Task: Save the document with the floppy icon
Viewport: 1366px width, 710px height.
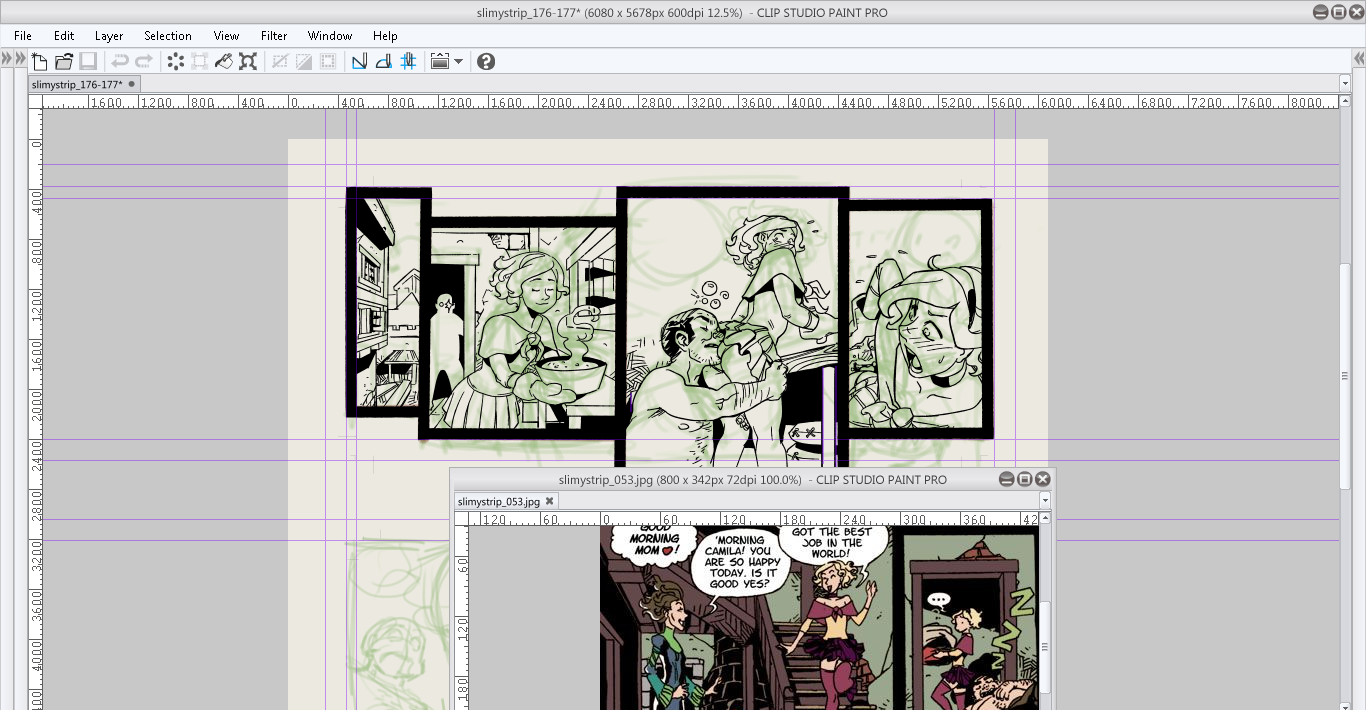Action: click(x=88, y=61)
